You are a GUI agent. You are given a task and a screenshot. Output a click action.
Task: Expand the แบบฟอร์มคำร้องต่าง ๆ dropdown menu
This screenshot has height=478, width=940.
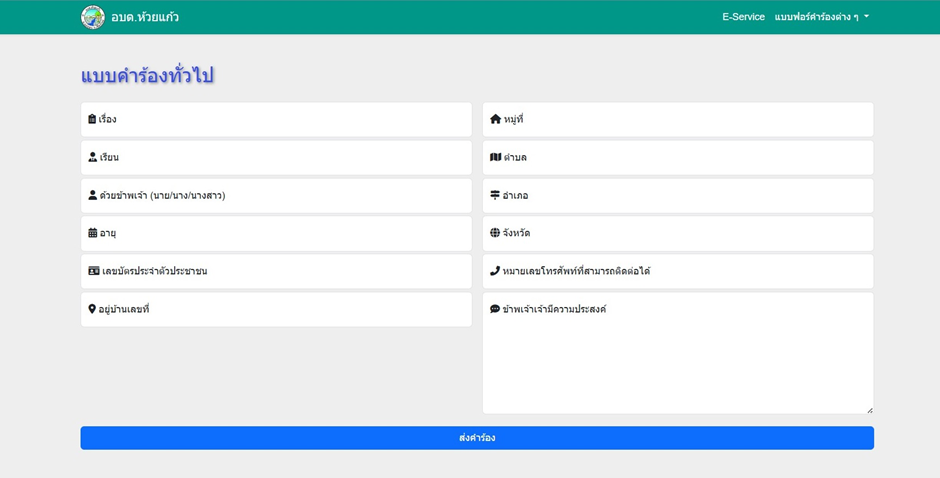pos(821,17)
